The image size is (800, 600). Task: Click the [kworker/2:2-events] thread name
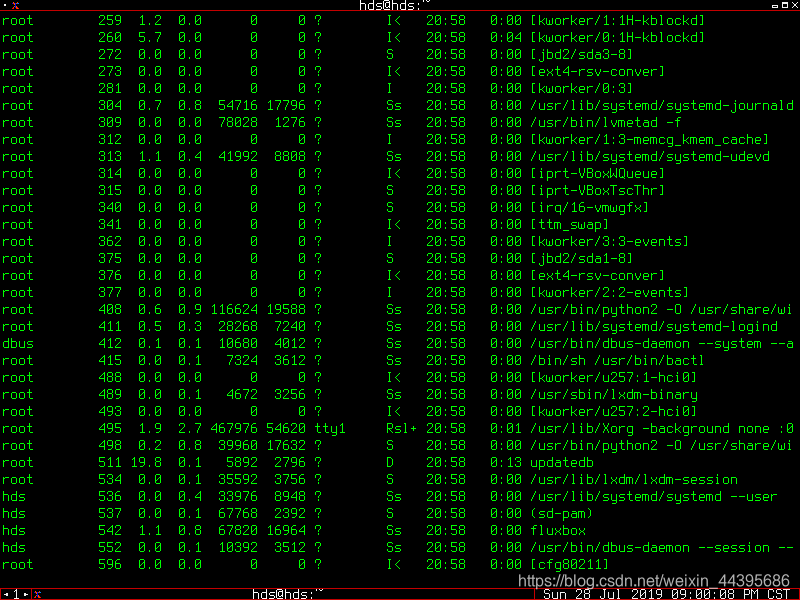click(610, 293)
